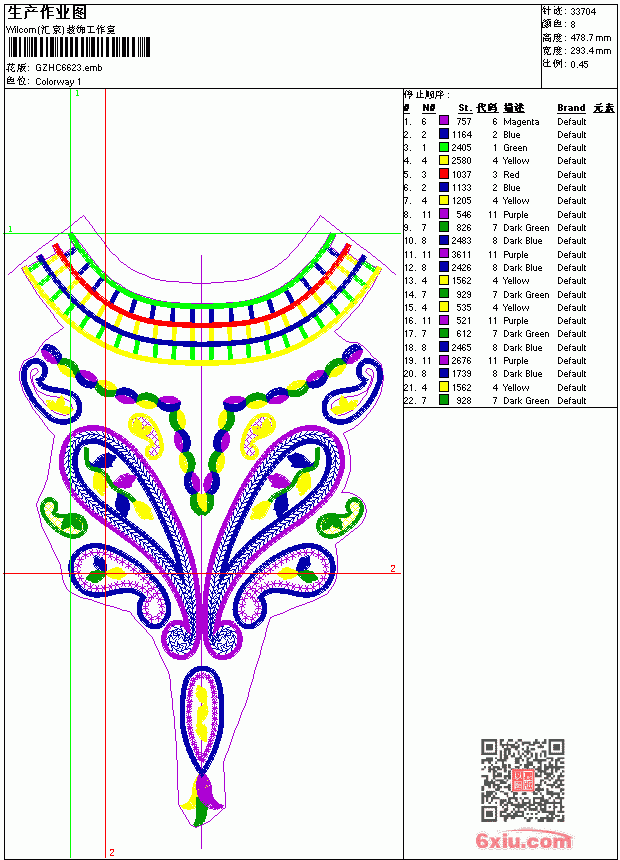The width and height of the screenshot is (620, 860).
Task: Click the stitch count 2405
Action: coord(461,148)
